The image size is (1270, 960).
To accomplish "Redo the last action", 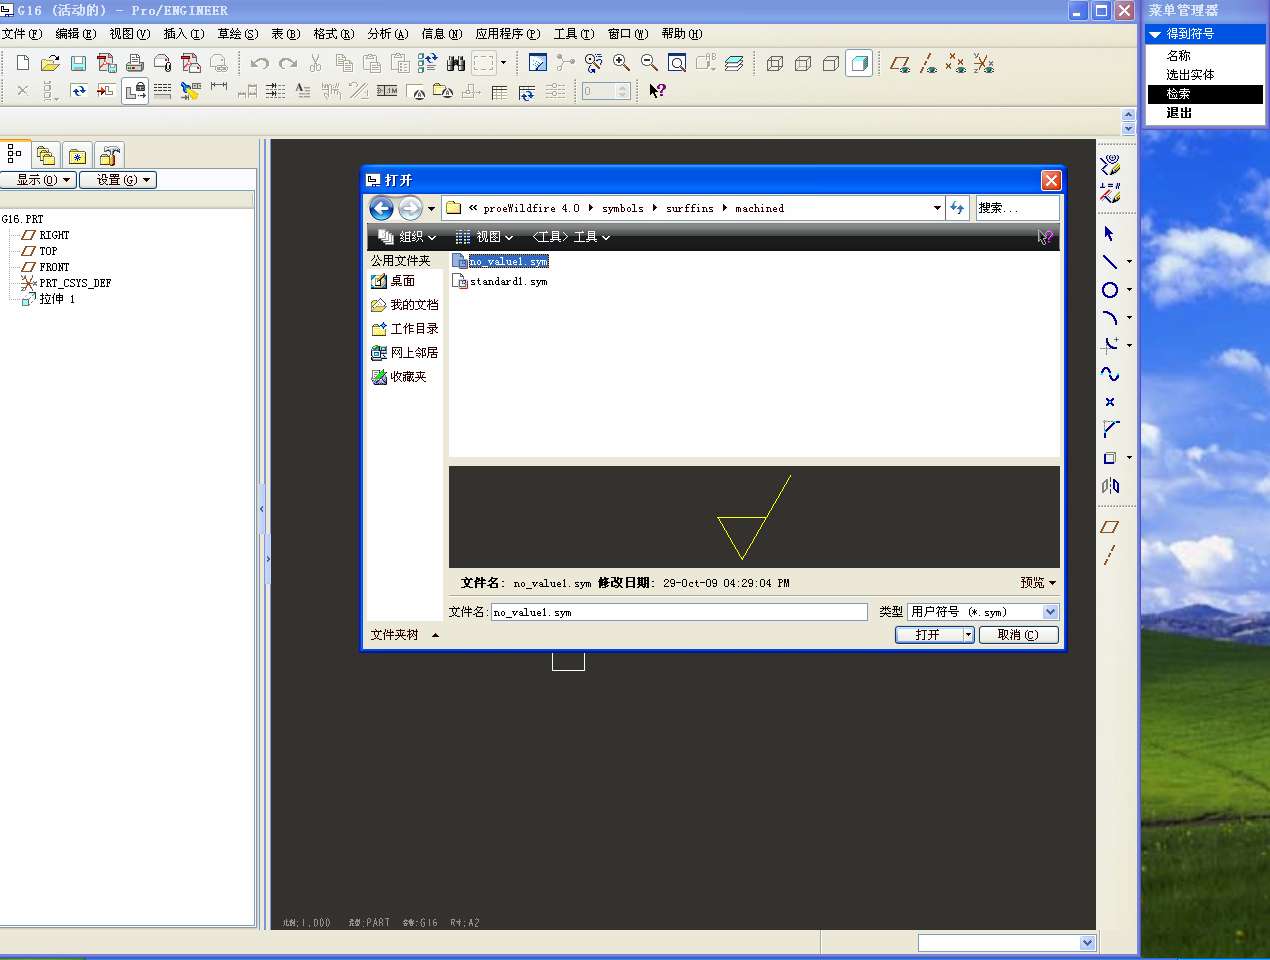I will point(288,63).
